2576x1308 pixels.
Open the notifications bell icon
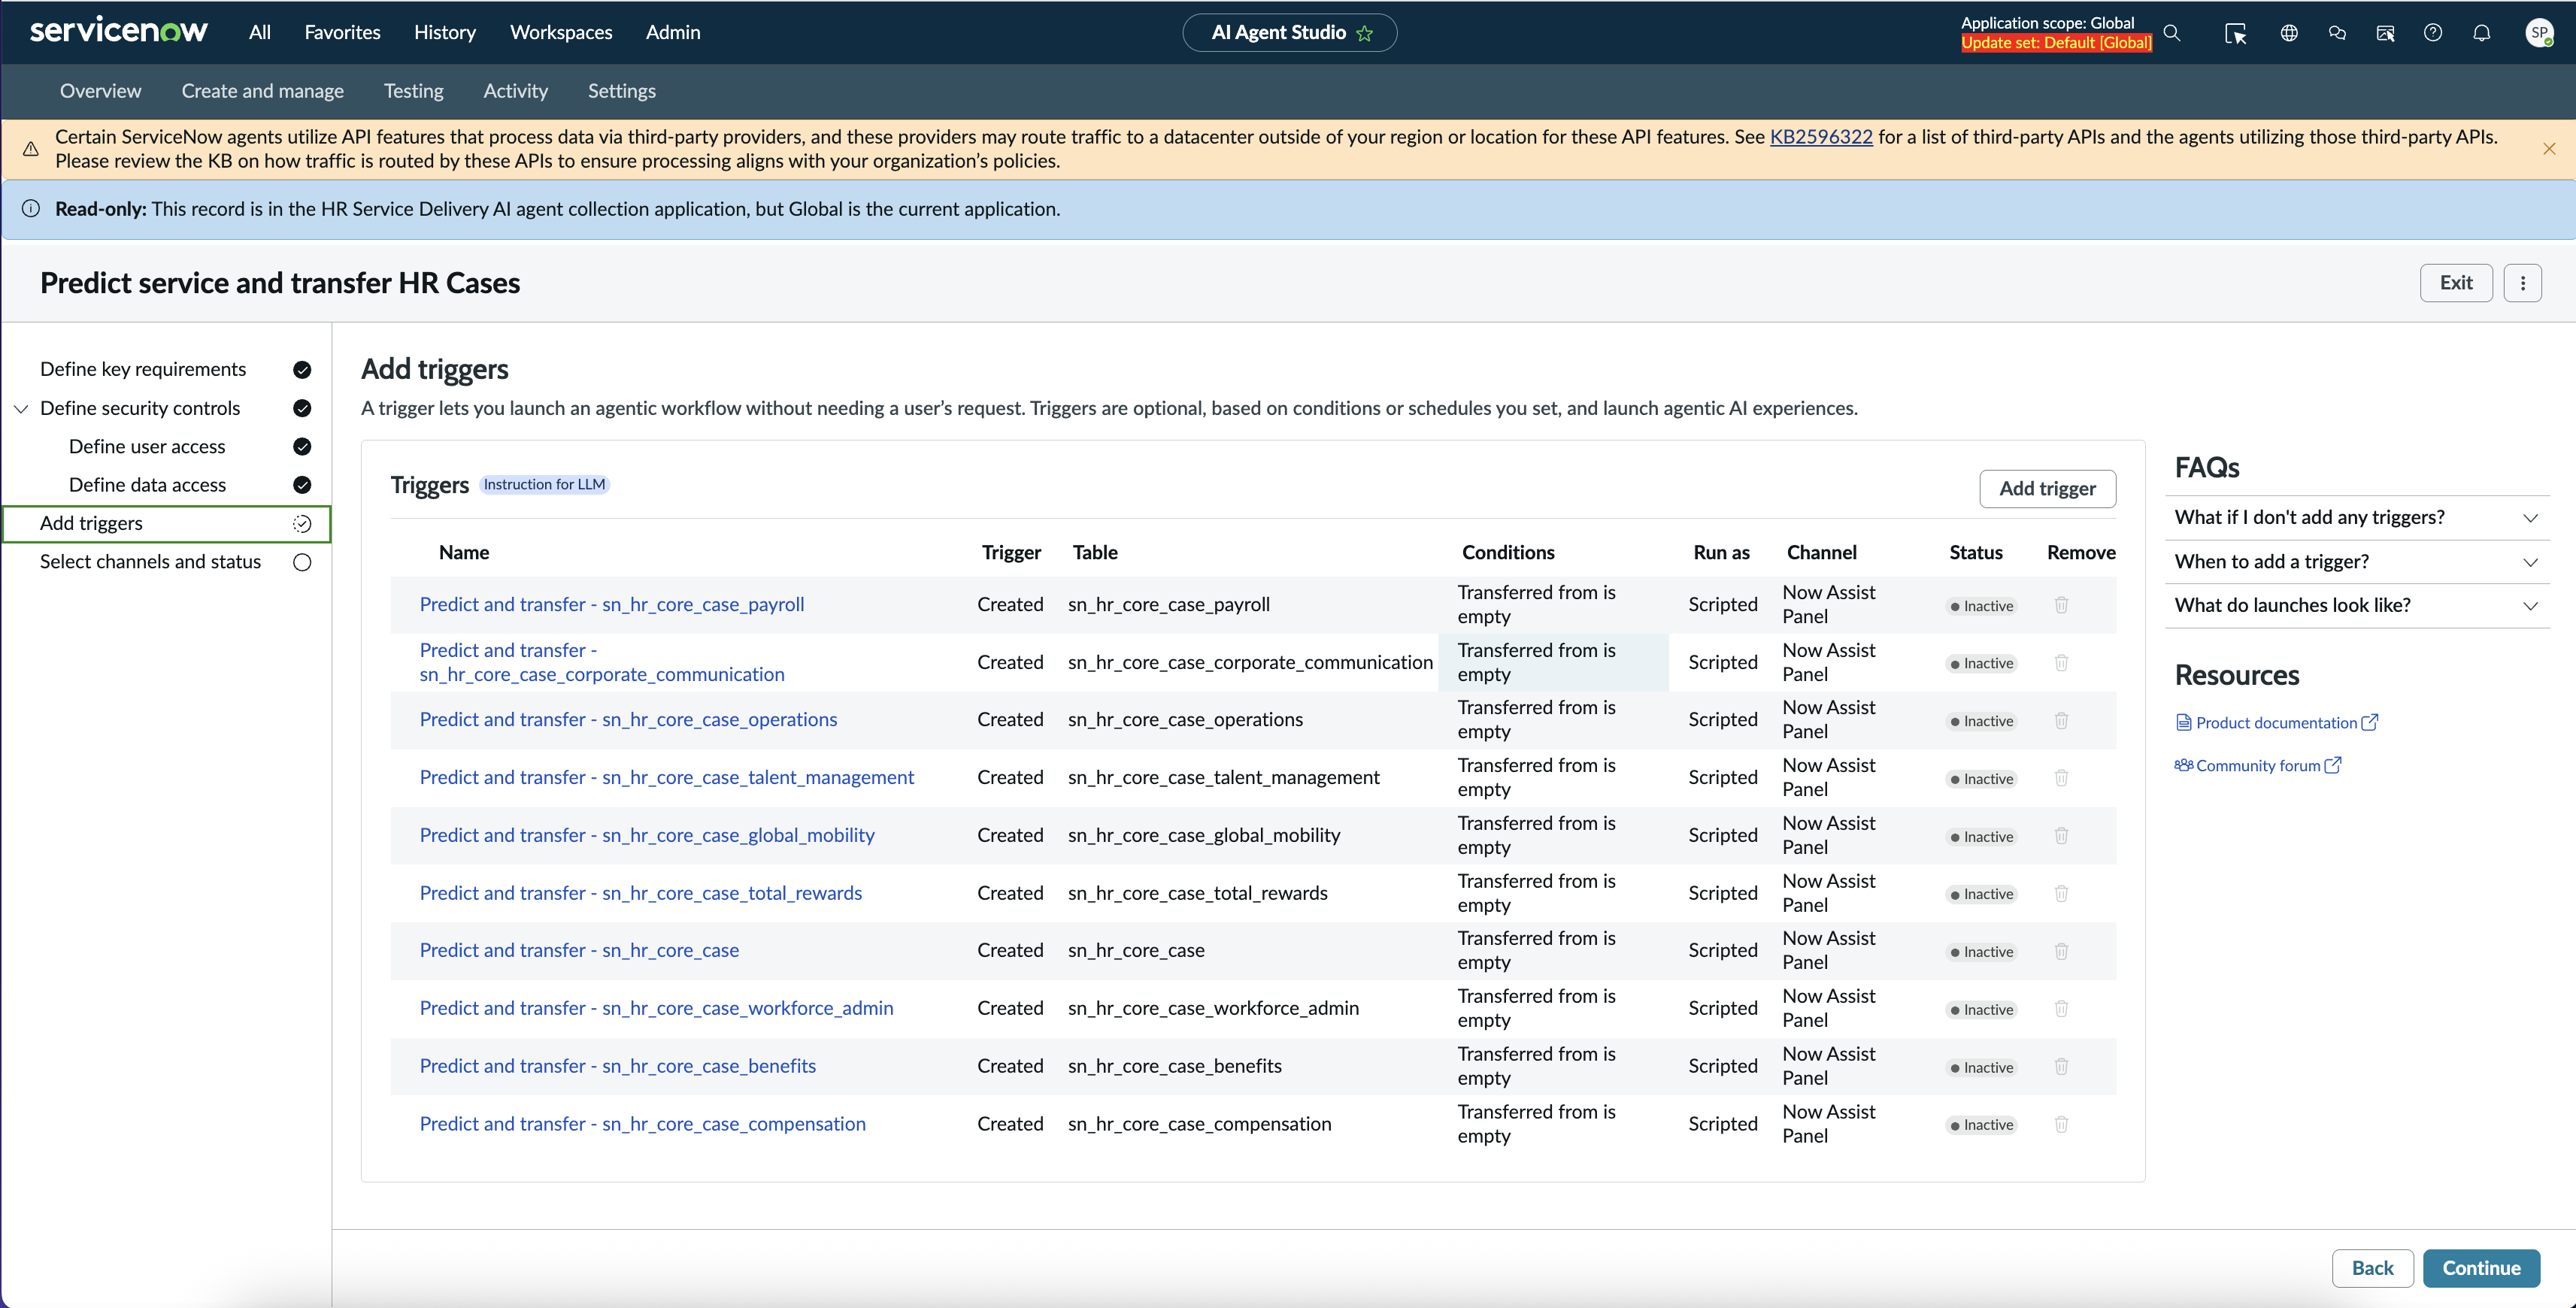[x=2482, y=33]
